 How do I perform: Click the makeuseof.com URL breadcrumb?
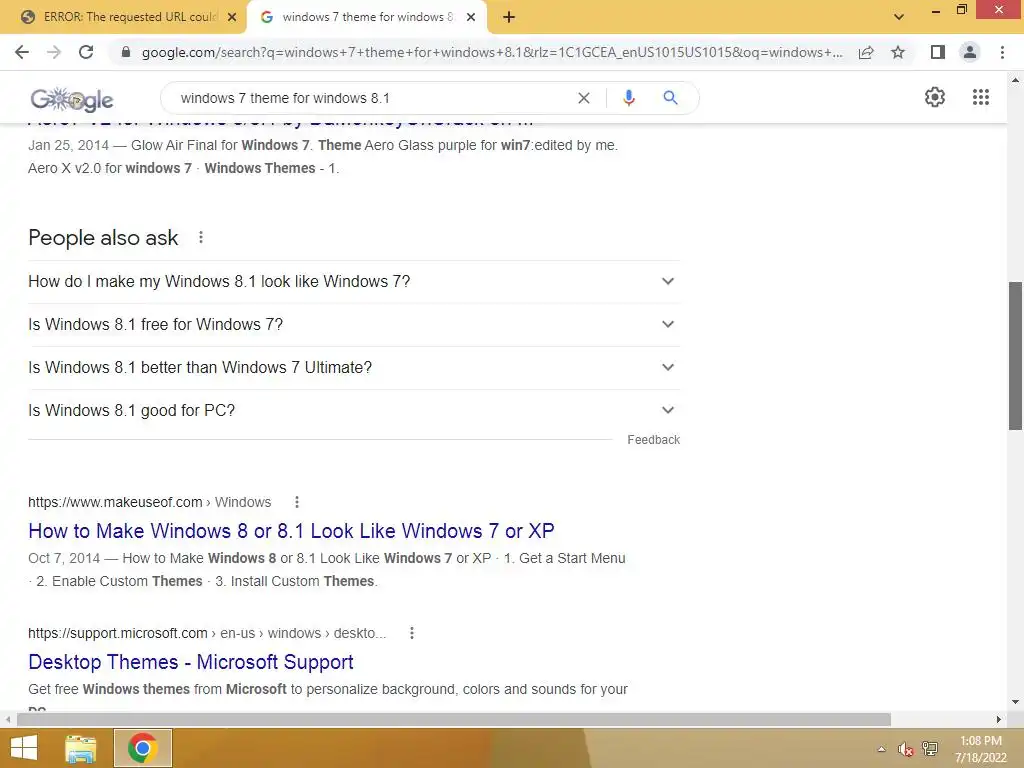pyautogui.click(x=149, y=502)
